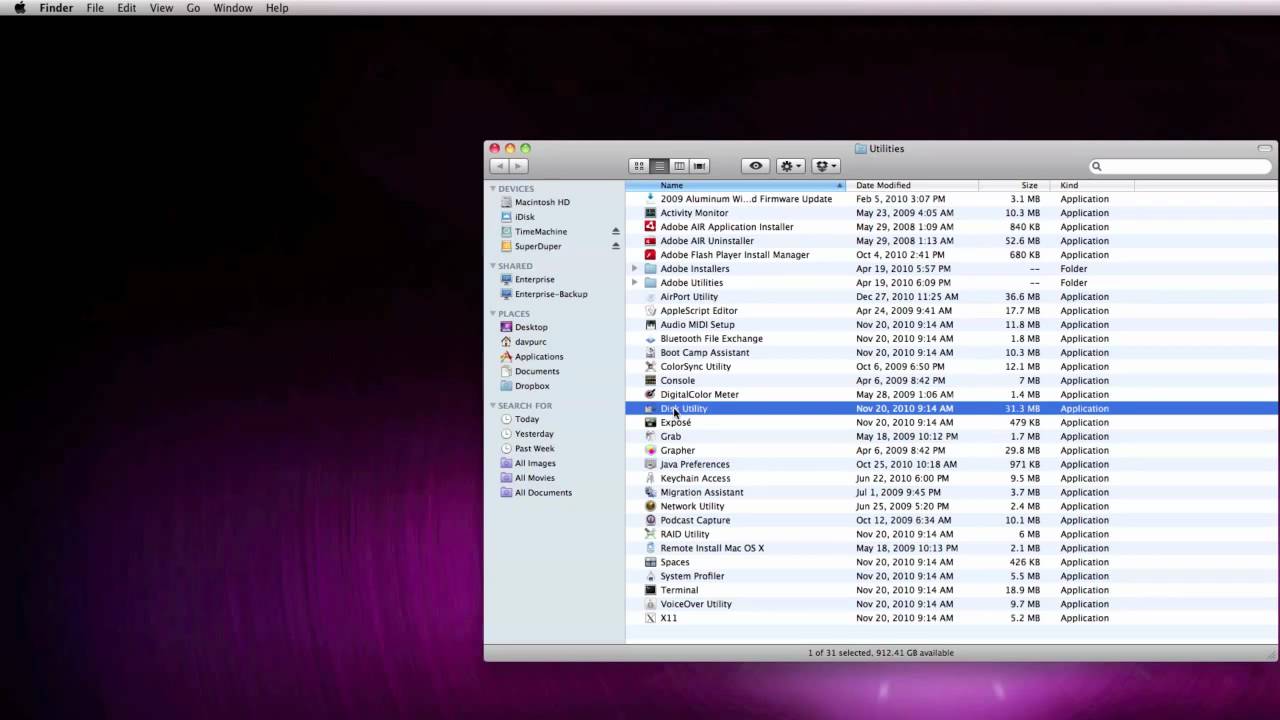
Task: Select the VoiceOver Utility row
Action: pos(952,605)
